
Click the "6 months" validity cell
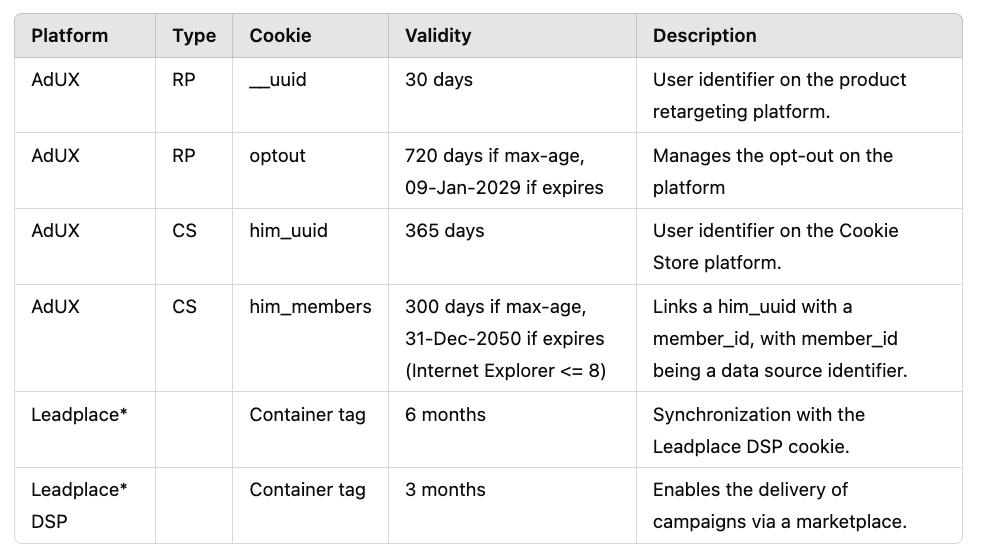445,415
